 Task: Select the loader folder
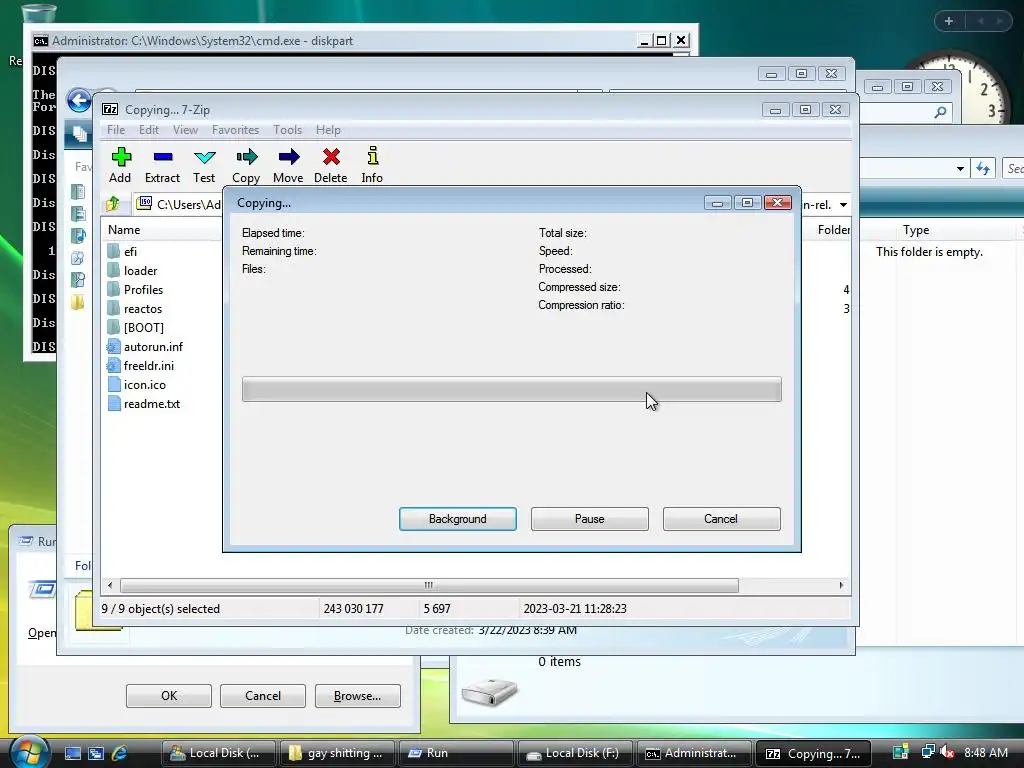[140, 270]
